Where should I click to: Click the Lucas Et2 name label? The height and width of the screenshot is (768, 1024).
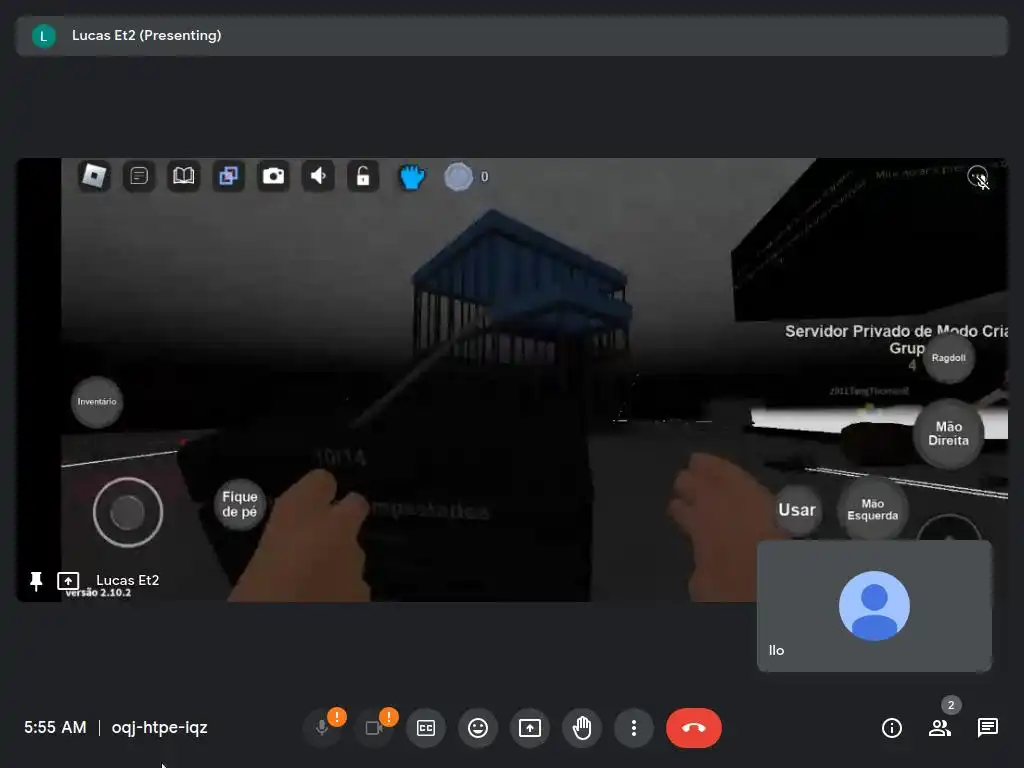[127, 580]
